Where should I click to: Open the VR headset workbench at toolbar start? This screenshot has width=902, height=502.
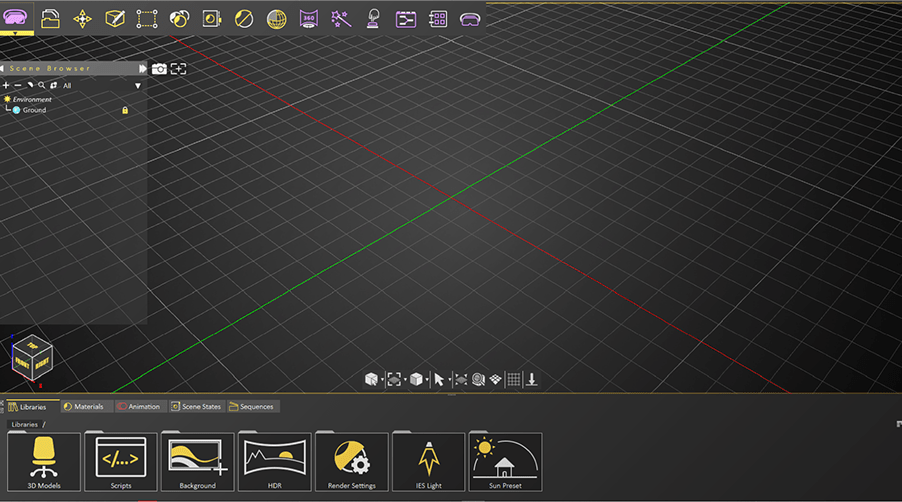click(x=15, y=17)
